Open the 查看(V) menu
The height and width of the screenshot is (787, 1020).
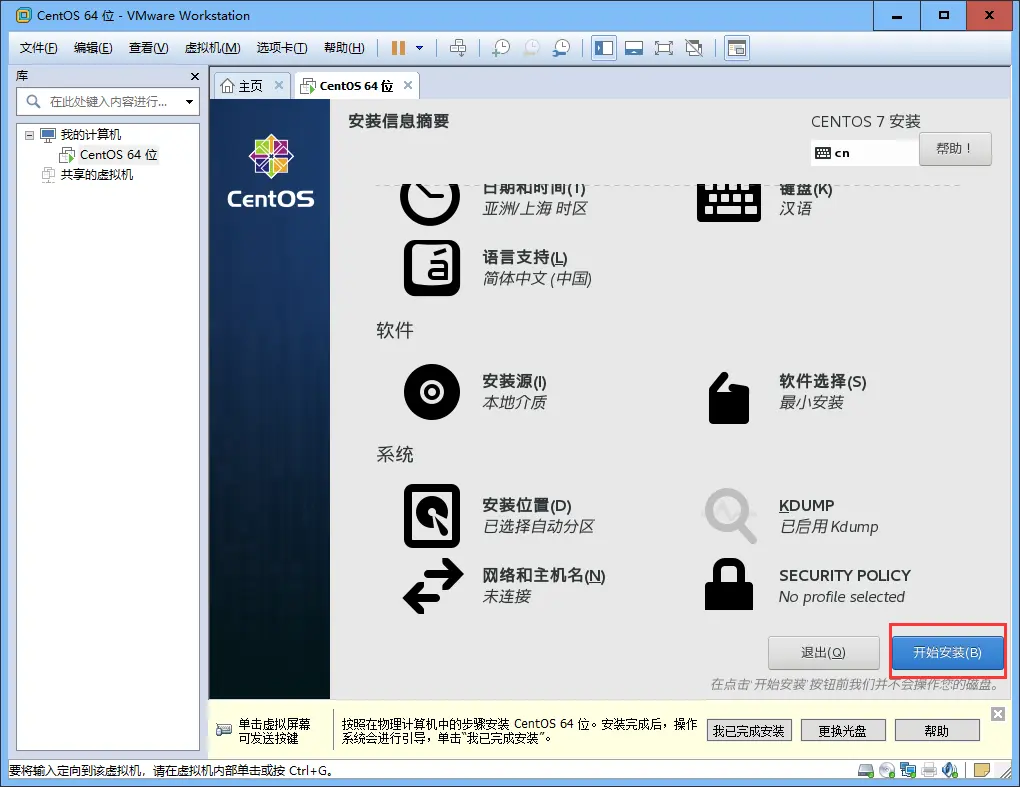point(148,47)
